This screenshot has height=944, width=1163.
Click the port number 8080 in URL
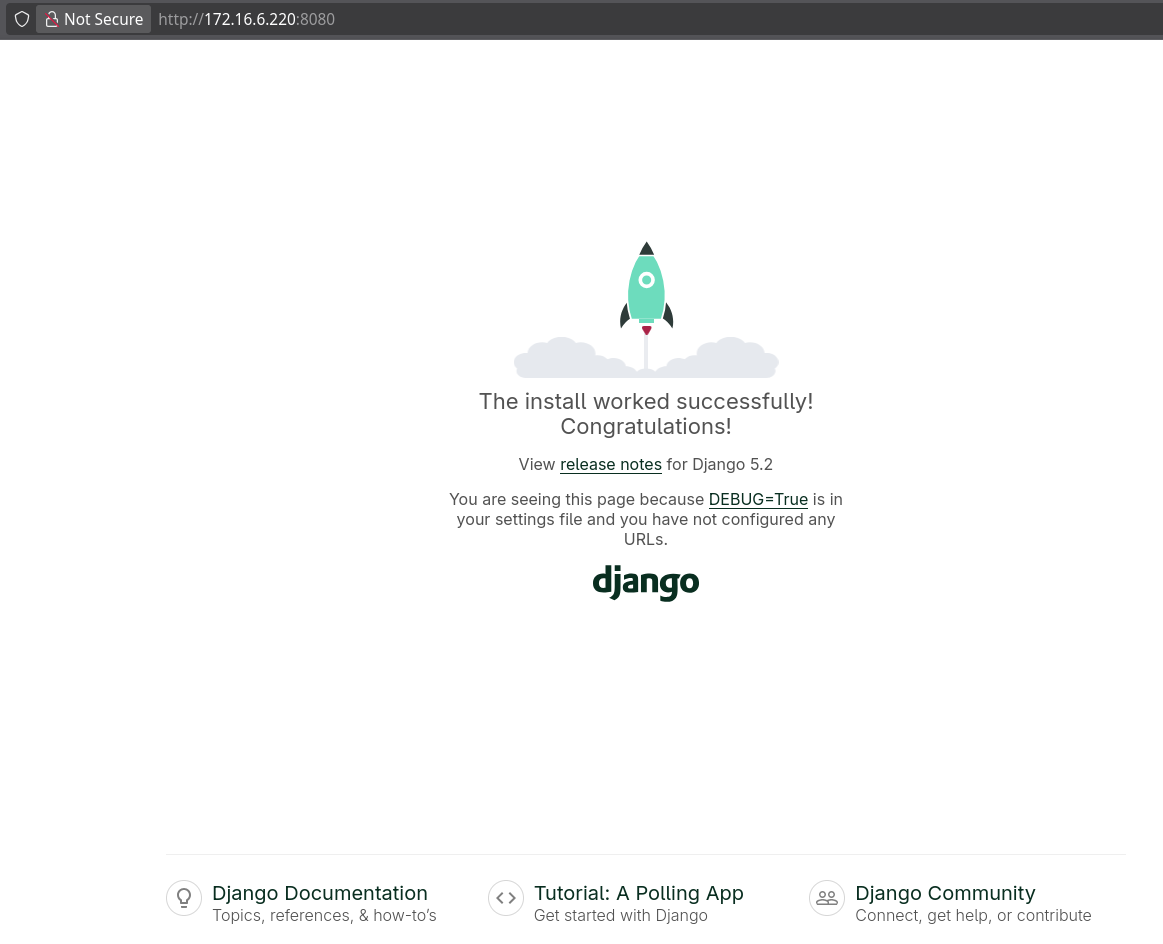pyautogui.click(x=317, y=19)
